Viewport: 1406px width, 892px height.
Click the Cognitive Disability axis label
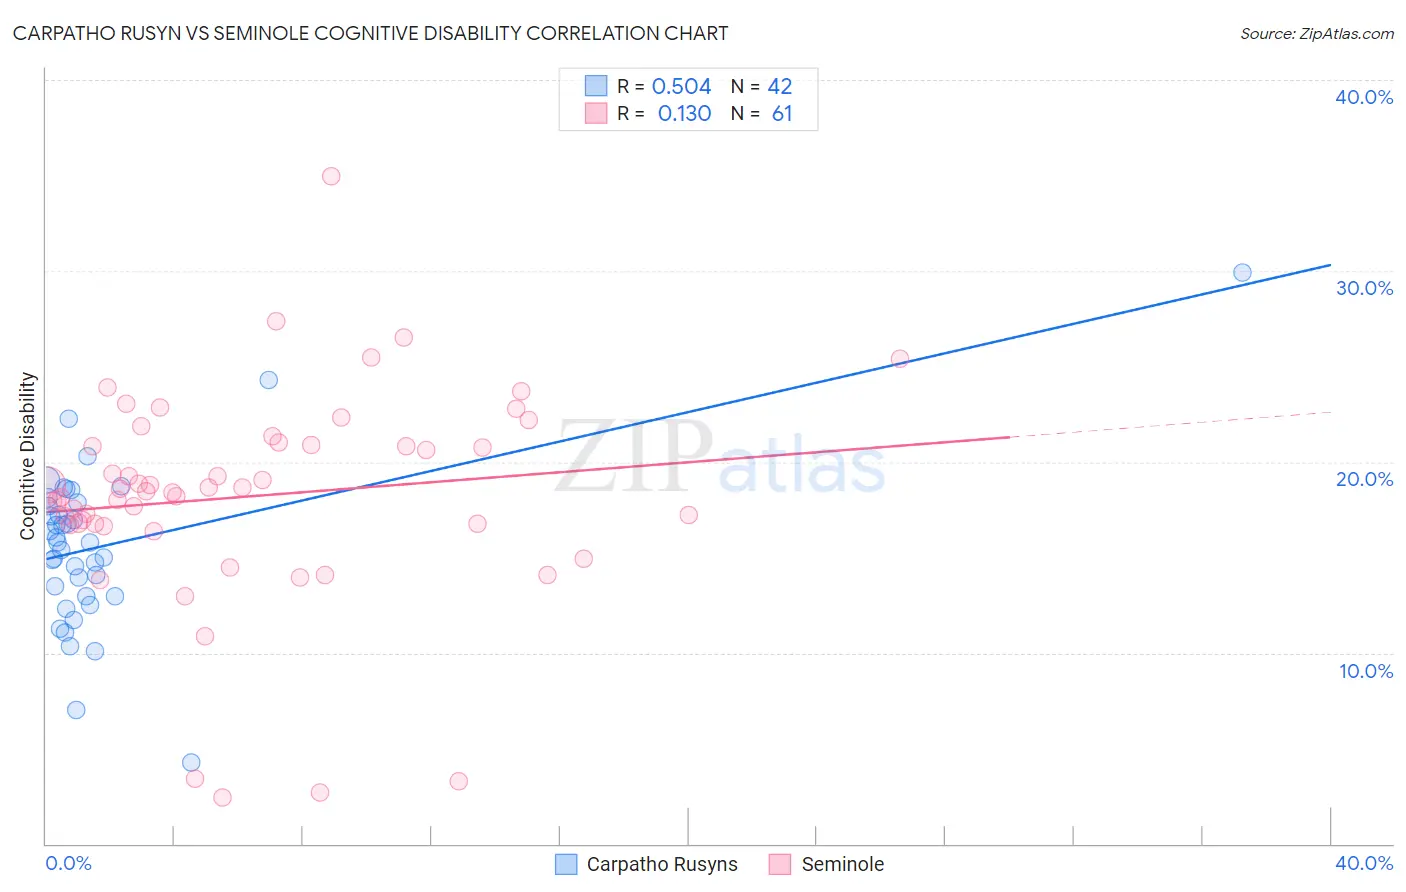[28, 456]
